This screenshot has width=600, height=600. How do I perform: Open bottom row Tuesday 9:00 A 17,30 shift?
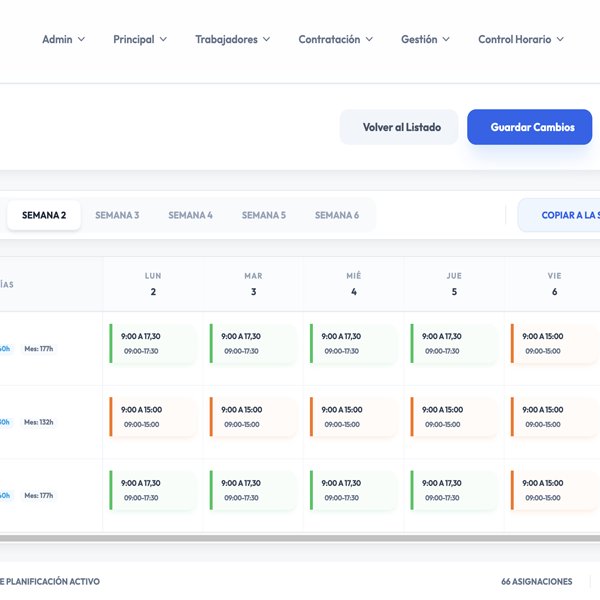pyautogui.click(x=253, y=490)
